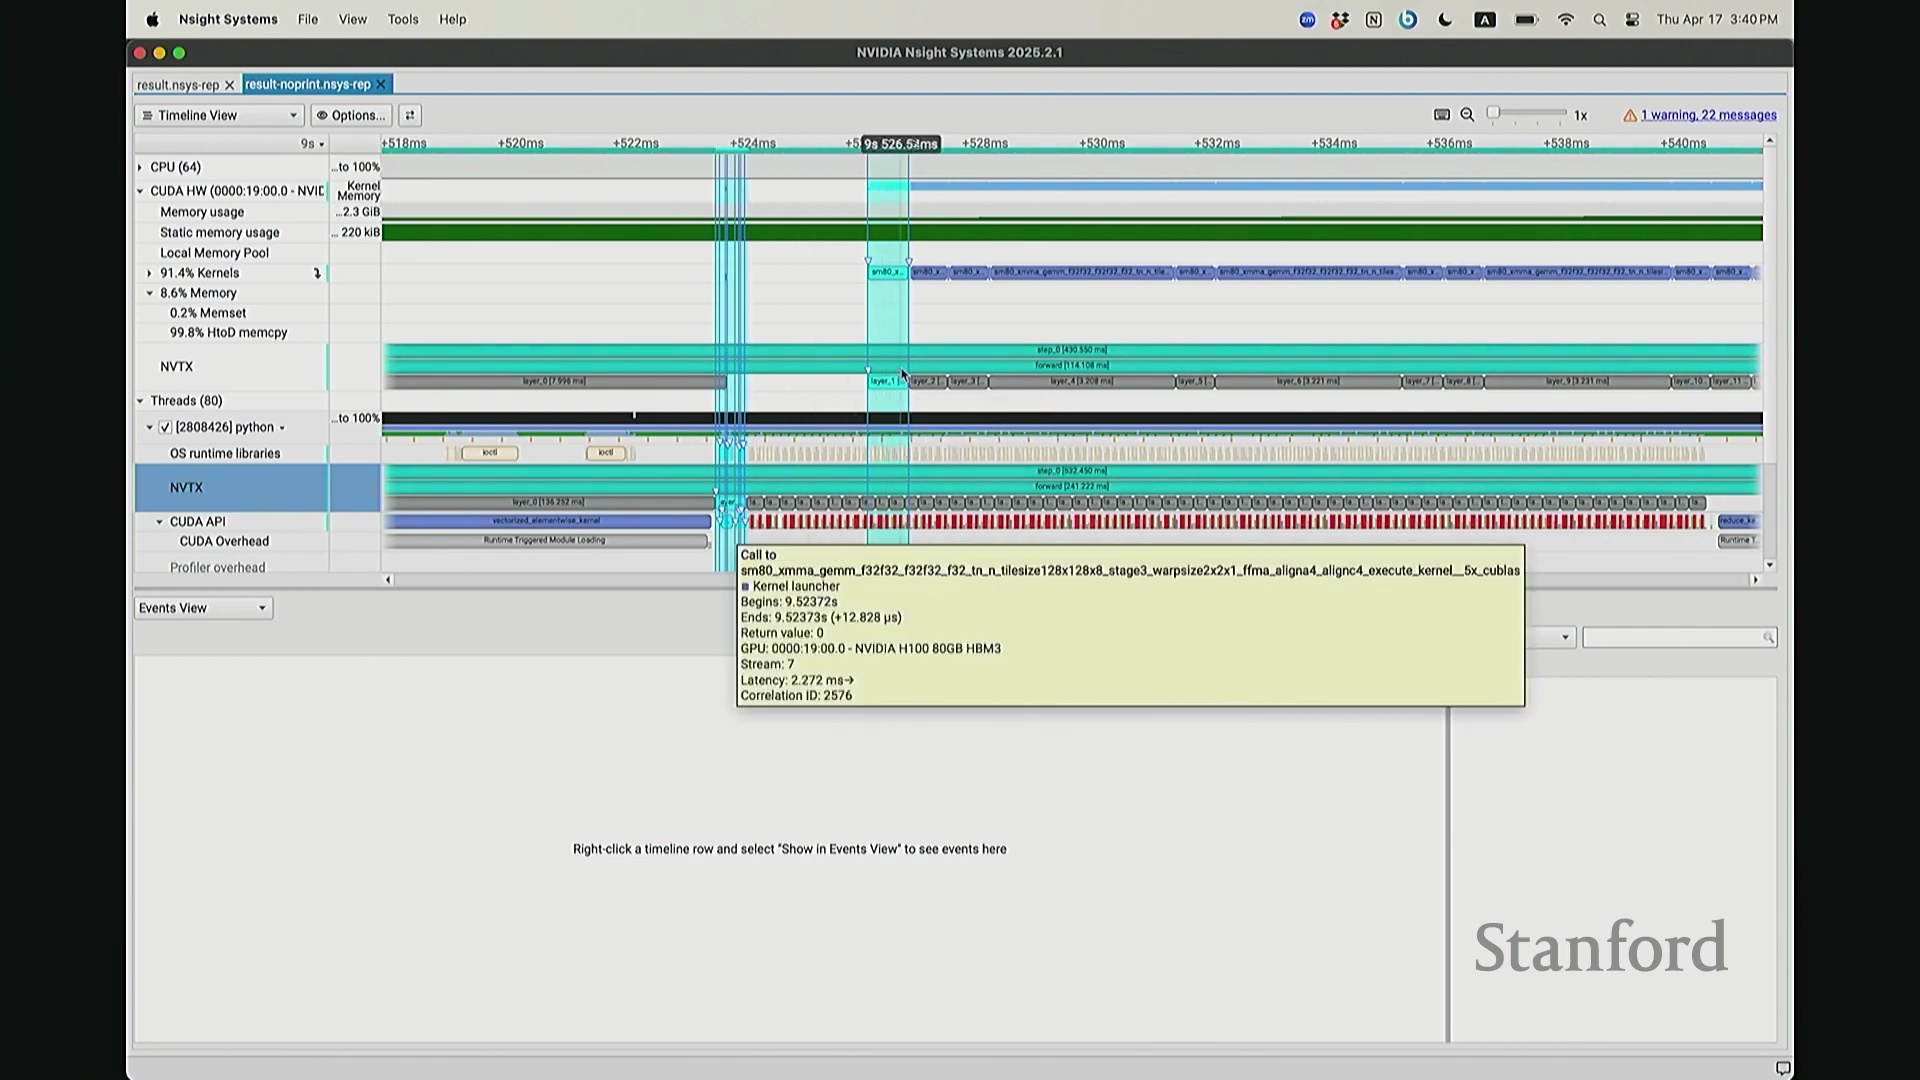Collapse the CUDA HW row
Image resolution: width=1920 pixels, height=1080 pixels.
[140, 191]
